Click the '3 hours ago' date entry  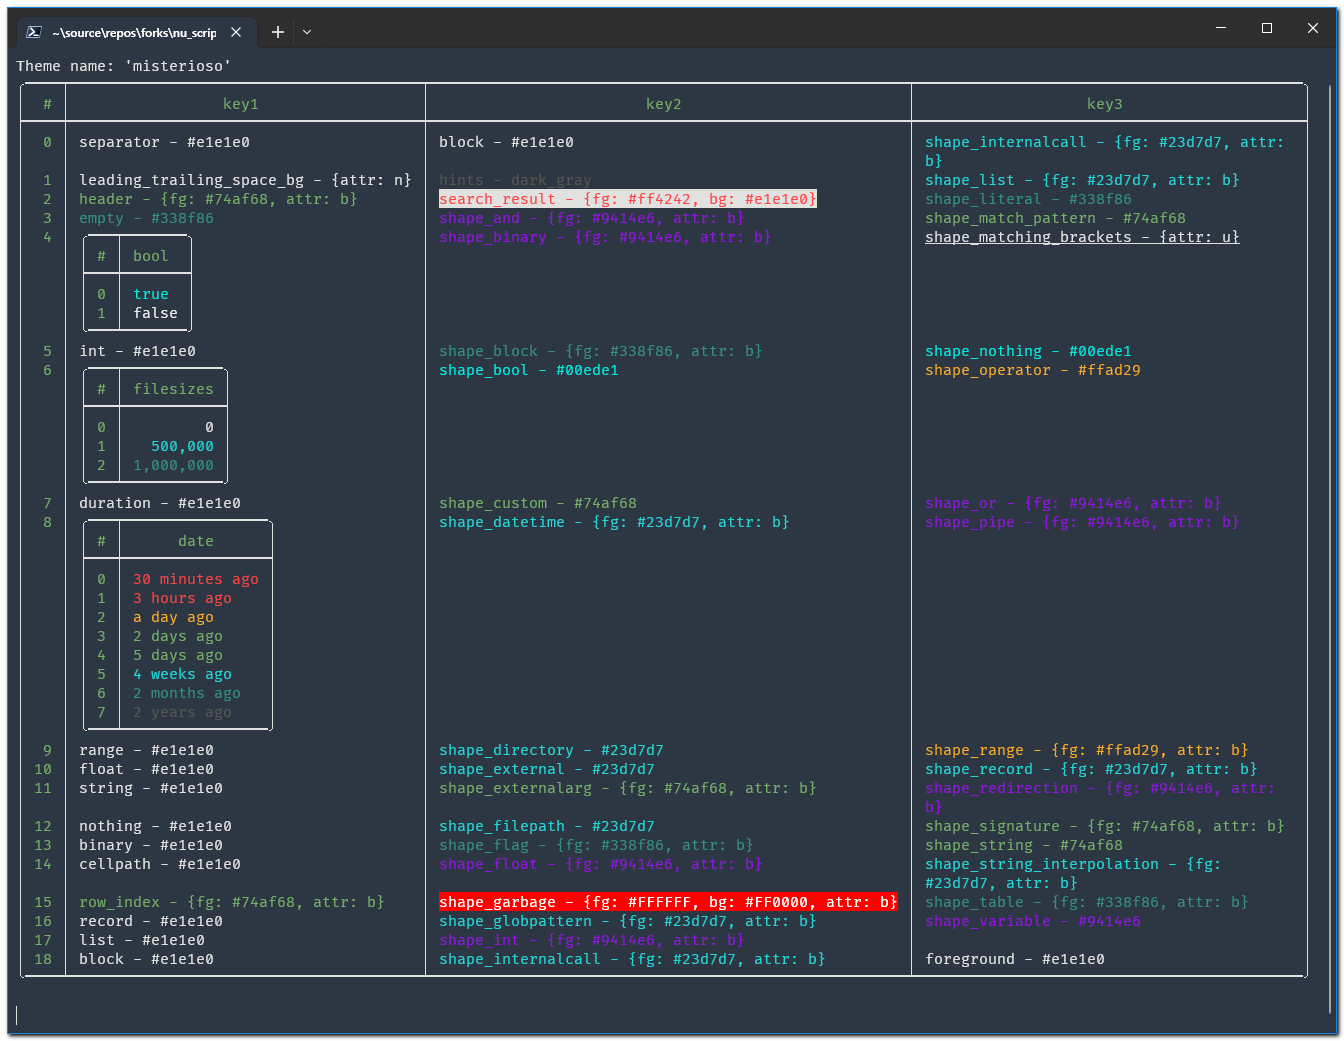[182, 598]
